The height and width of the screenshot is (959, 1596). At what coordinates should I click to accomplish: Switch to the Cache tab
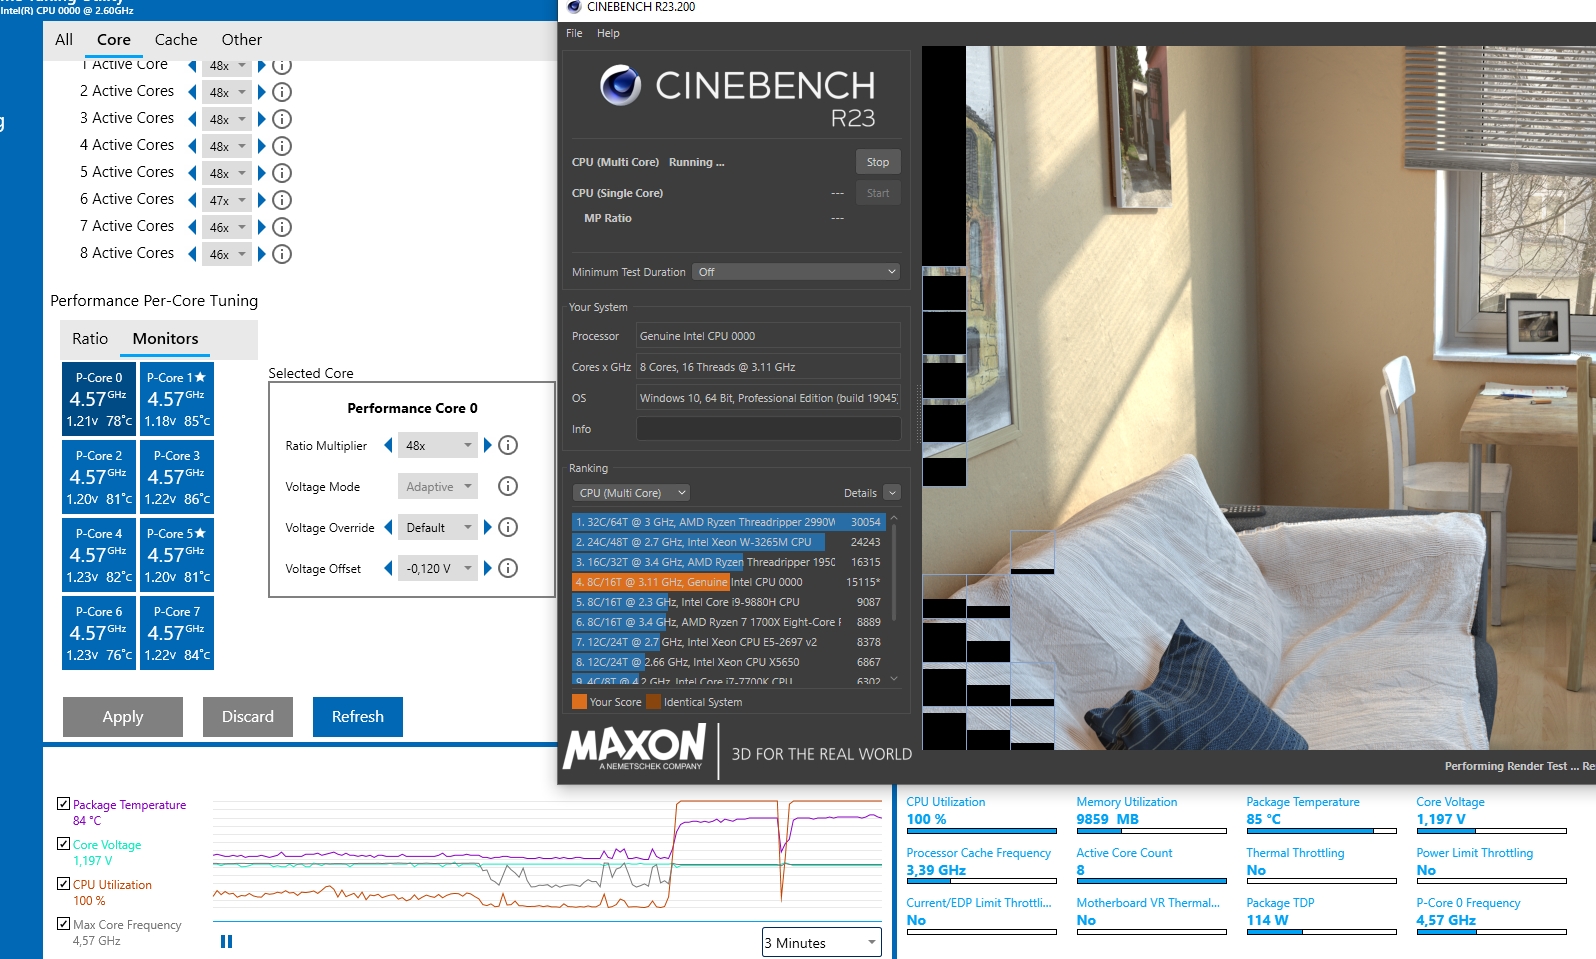coord(176,40)
